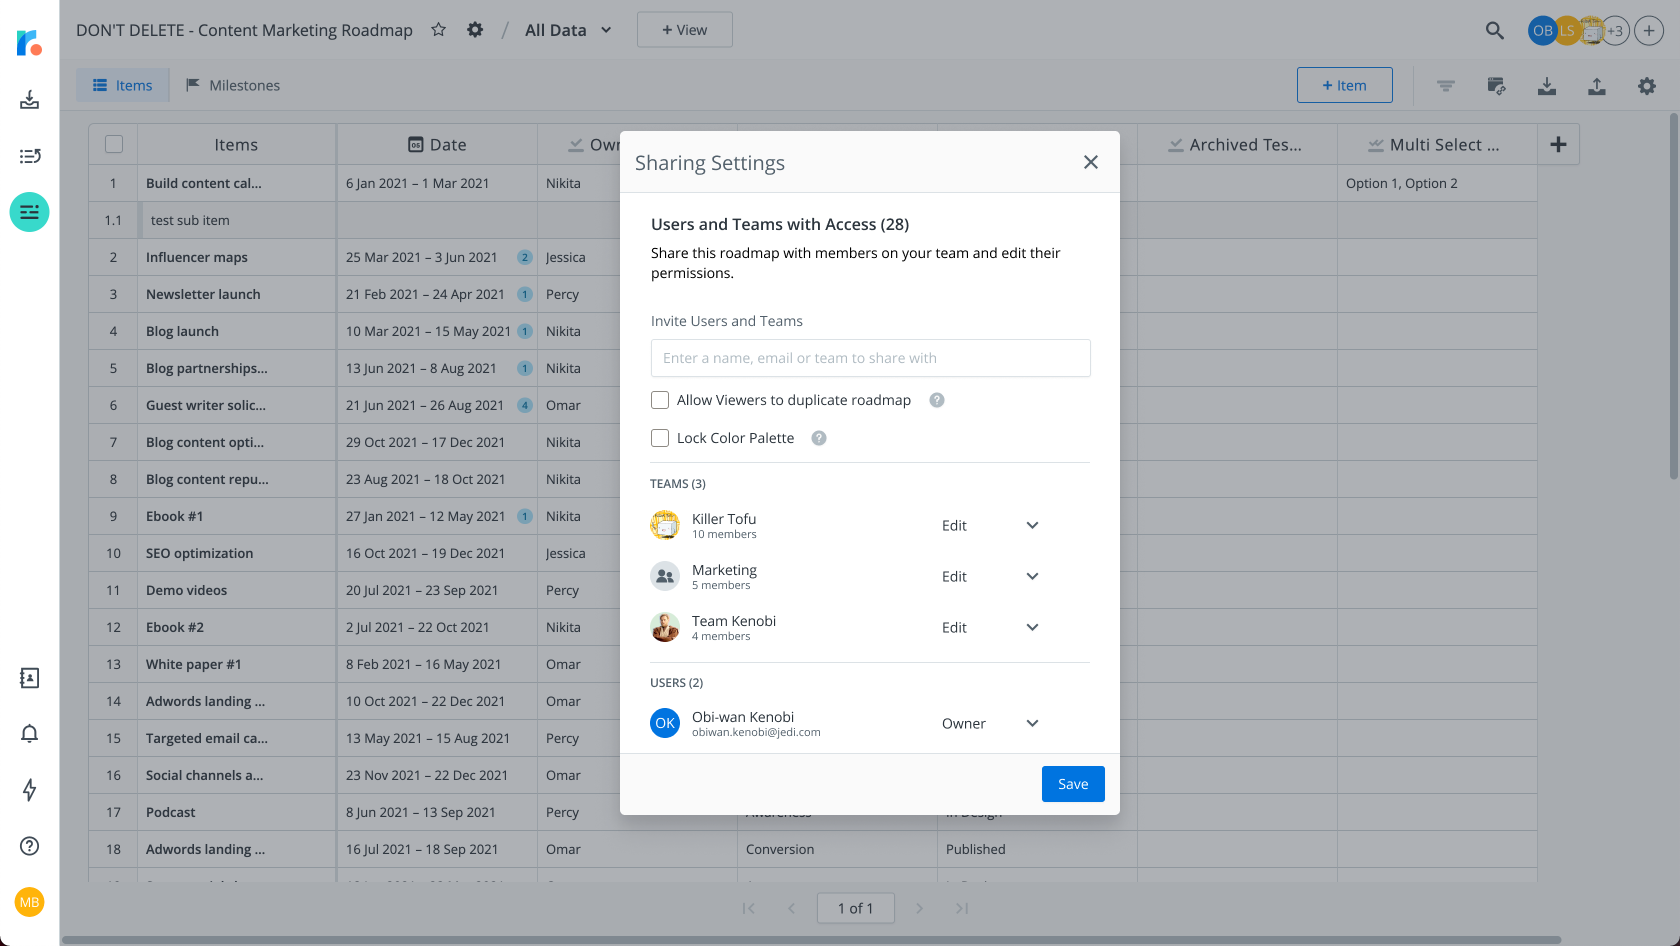1680x946 pixels.
Task: Click the accounts book icon in the sidebar
Action: 29,678
